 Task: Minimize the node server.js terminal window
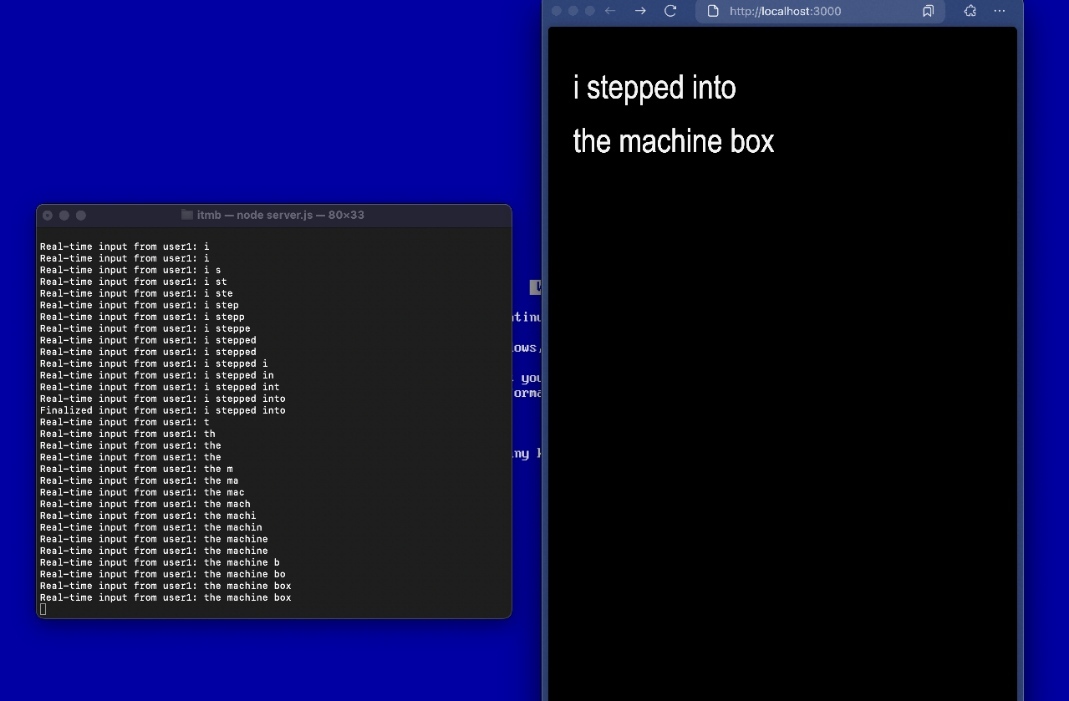[x=64, y=215]
